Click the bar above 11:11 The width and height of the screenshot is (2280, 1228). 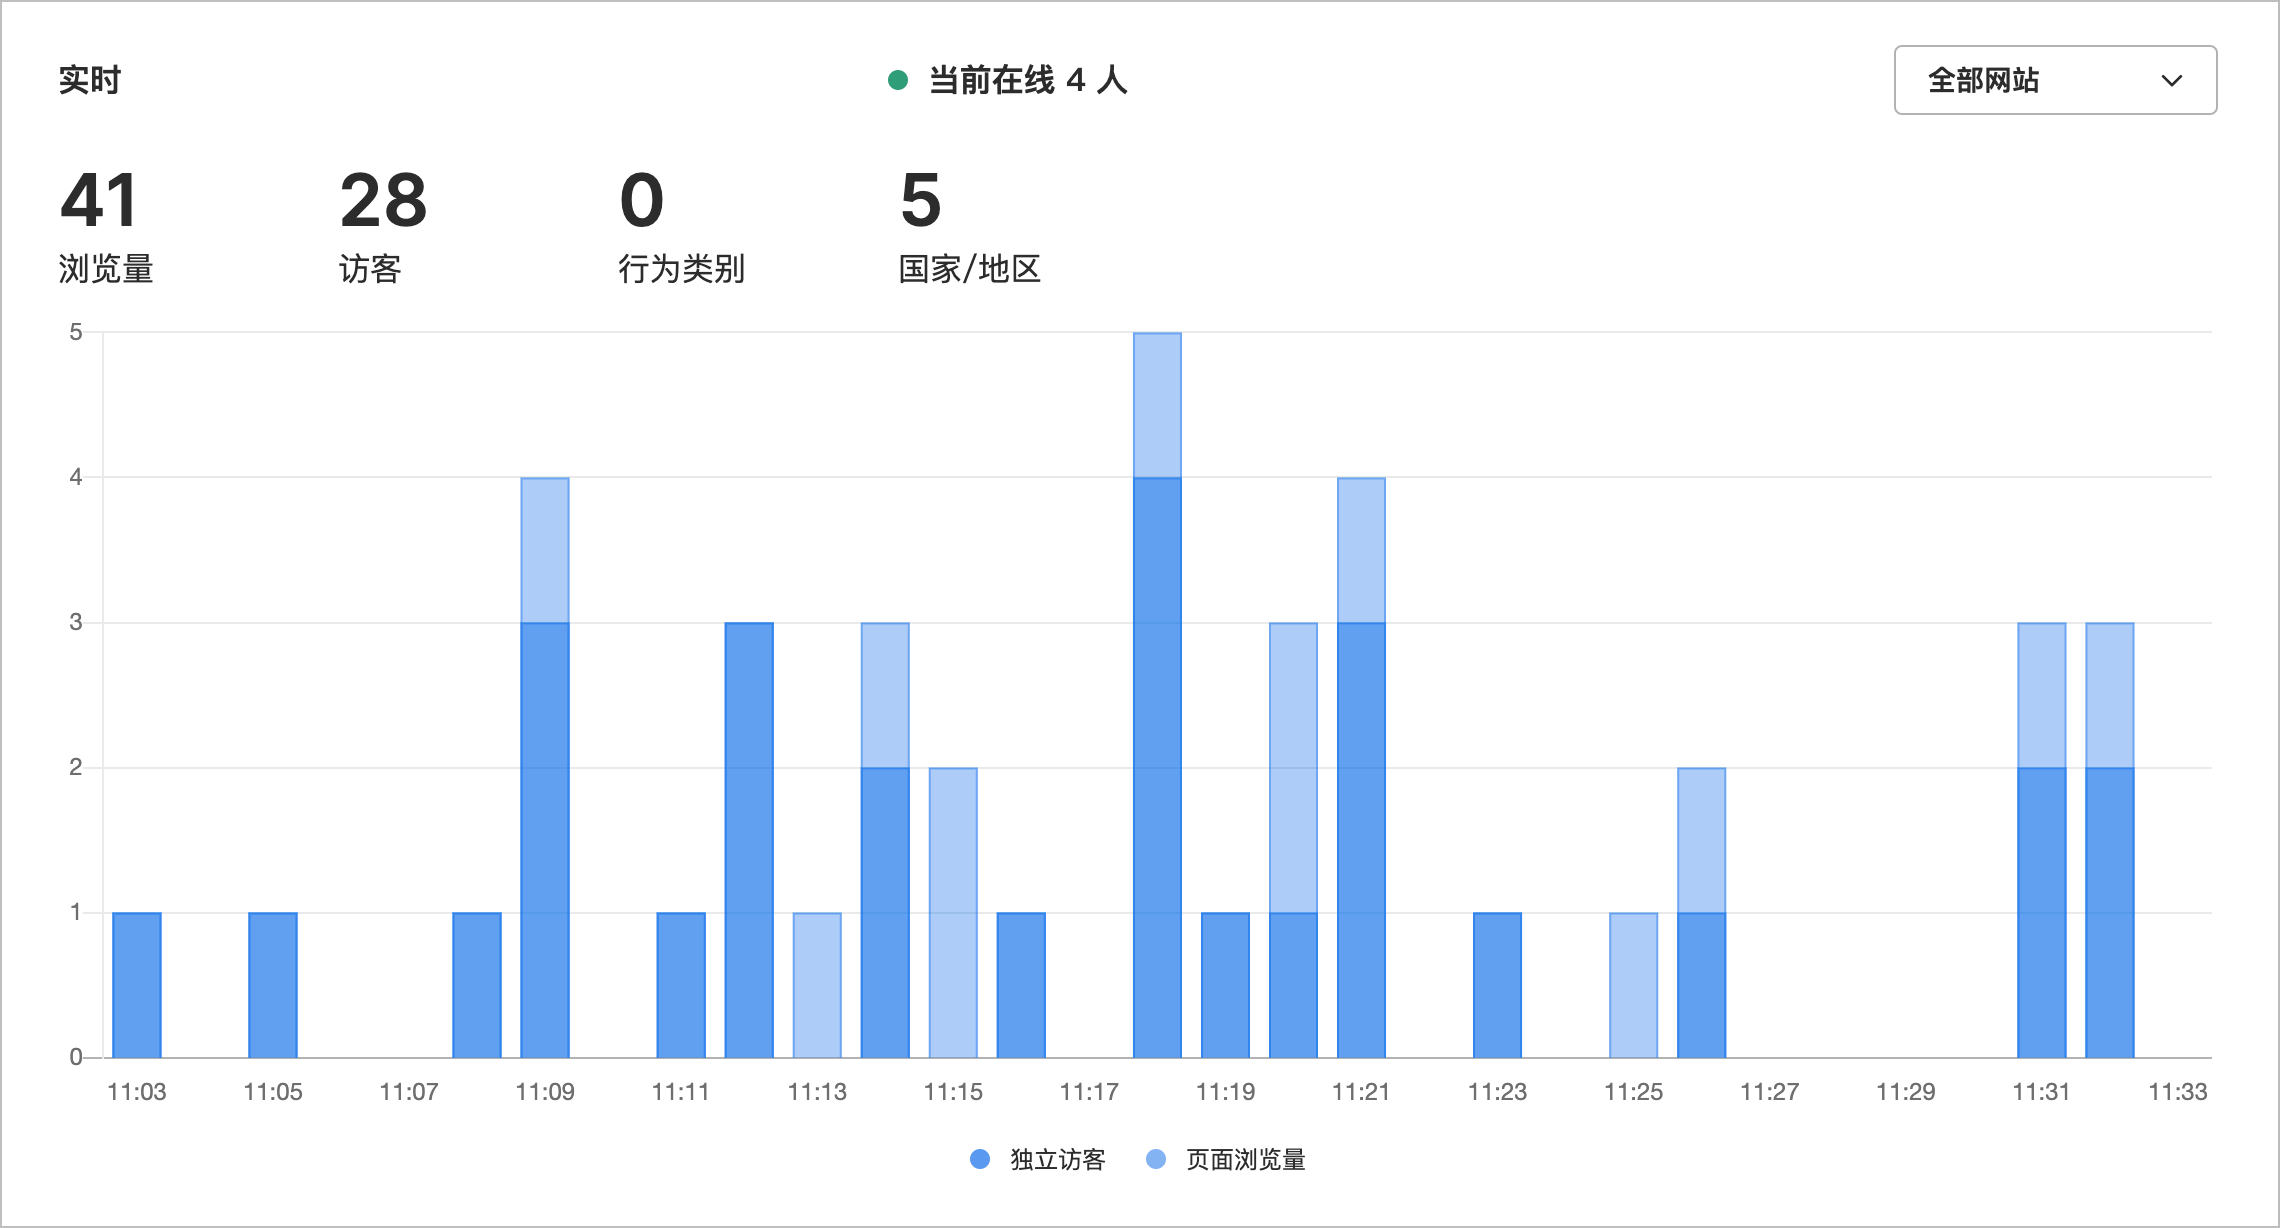[681, 985]
